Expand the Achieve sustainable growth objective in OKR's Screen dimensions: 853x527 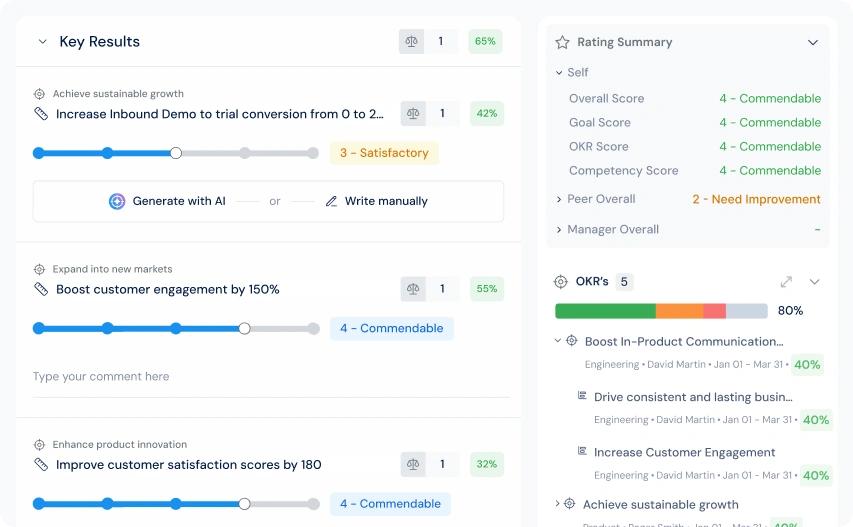(x=557, y=504)
